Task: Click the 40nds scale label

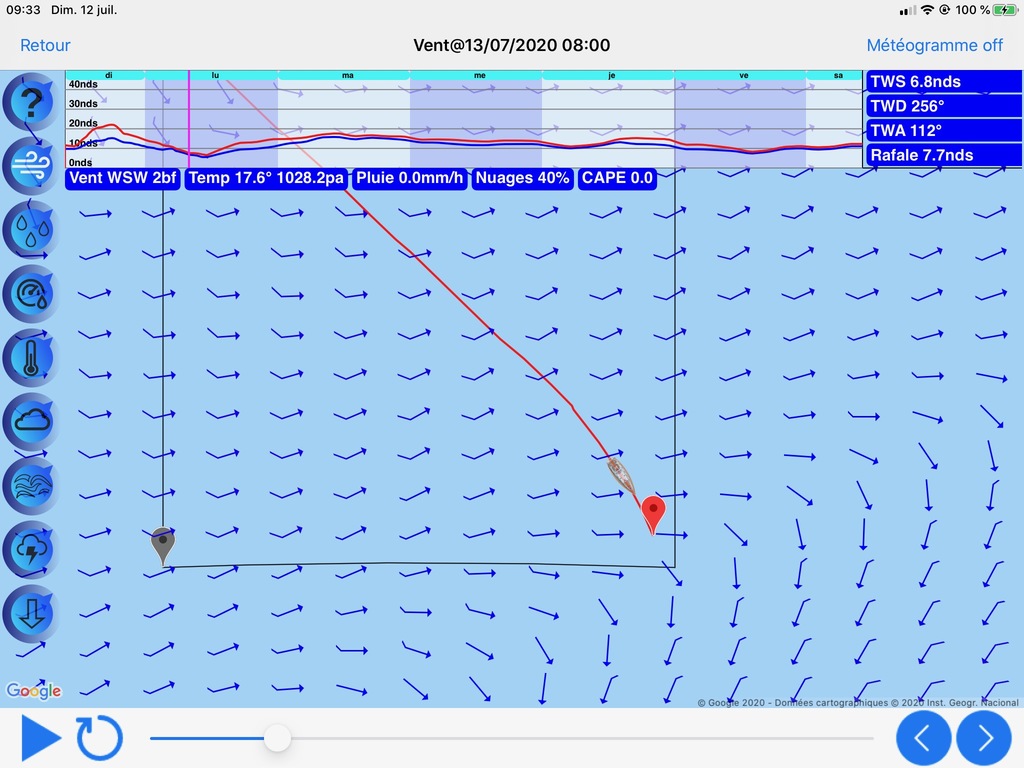Action: [83, 84]
